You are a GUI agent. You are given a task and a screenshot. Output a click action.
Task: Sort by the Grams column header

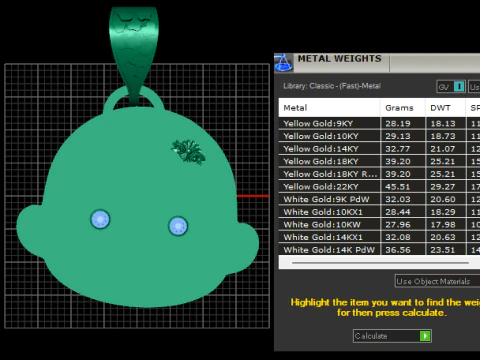pyautogui.click(x=403, y=108)
